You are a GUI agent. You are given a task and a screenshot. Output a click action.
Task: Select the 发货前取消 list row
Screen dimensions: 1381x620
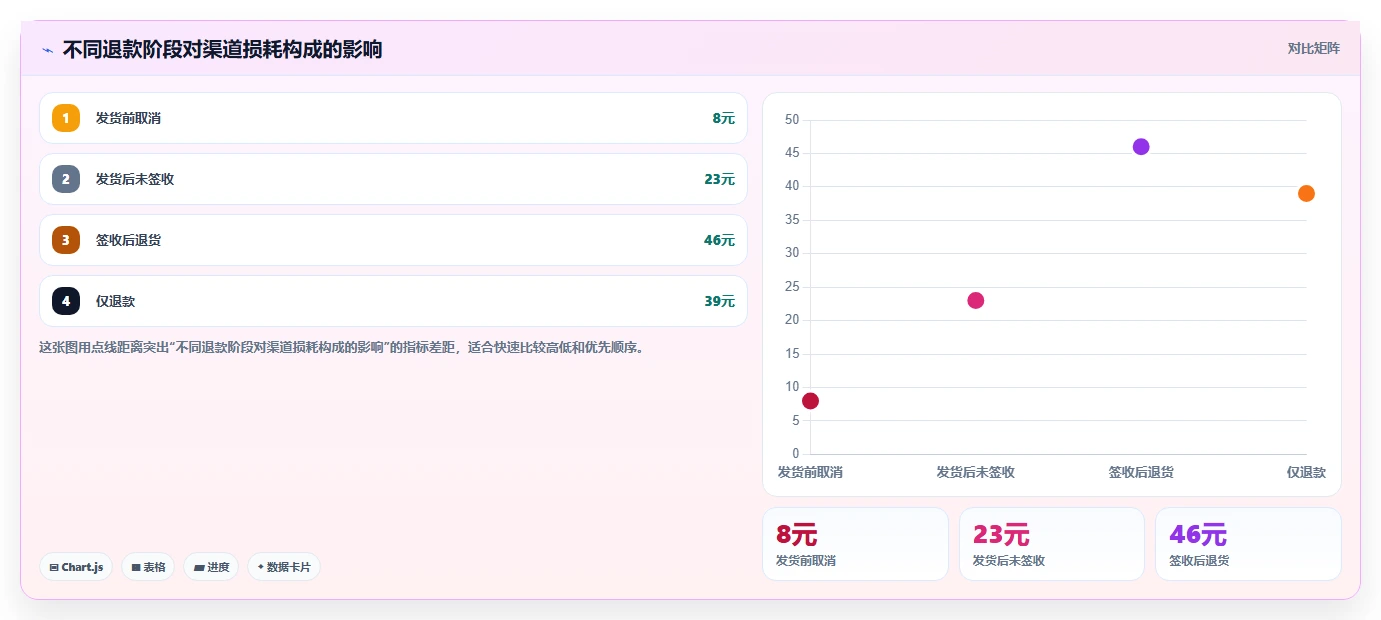tap(393, 118)
